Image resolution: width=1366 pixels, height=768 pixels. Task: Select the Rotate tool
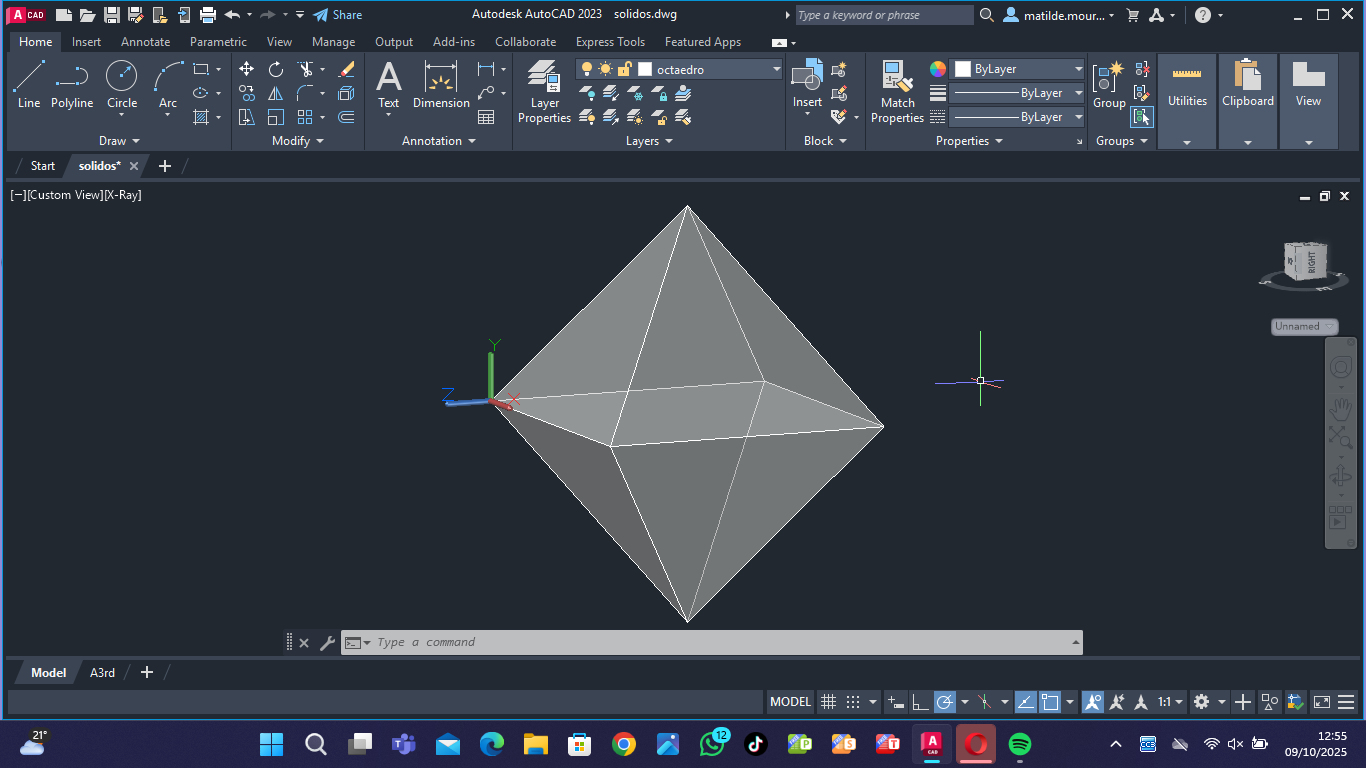pos(276,69)
